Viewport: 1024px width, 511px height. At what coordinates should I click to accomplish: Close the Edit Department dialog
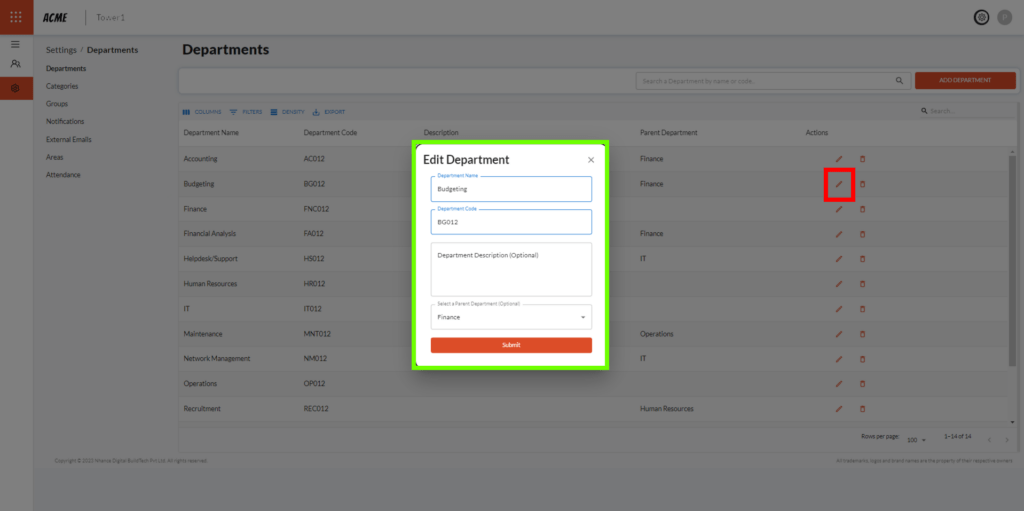coord(591,160)
